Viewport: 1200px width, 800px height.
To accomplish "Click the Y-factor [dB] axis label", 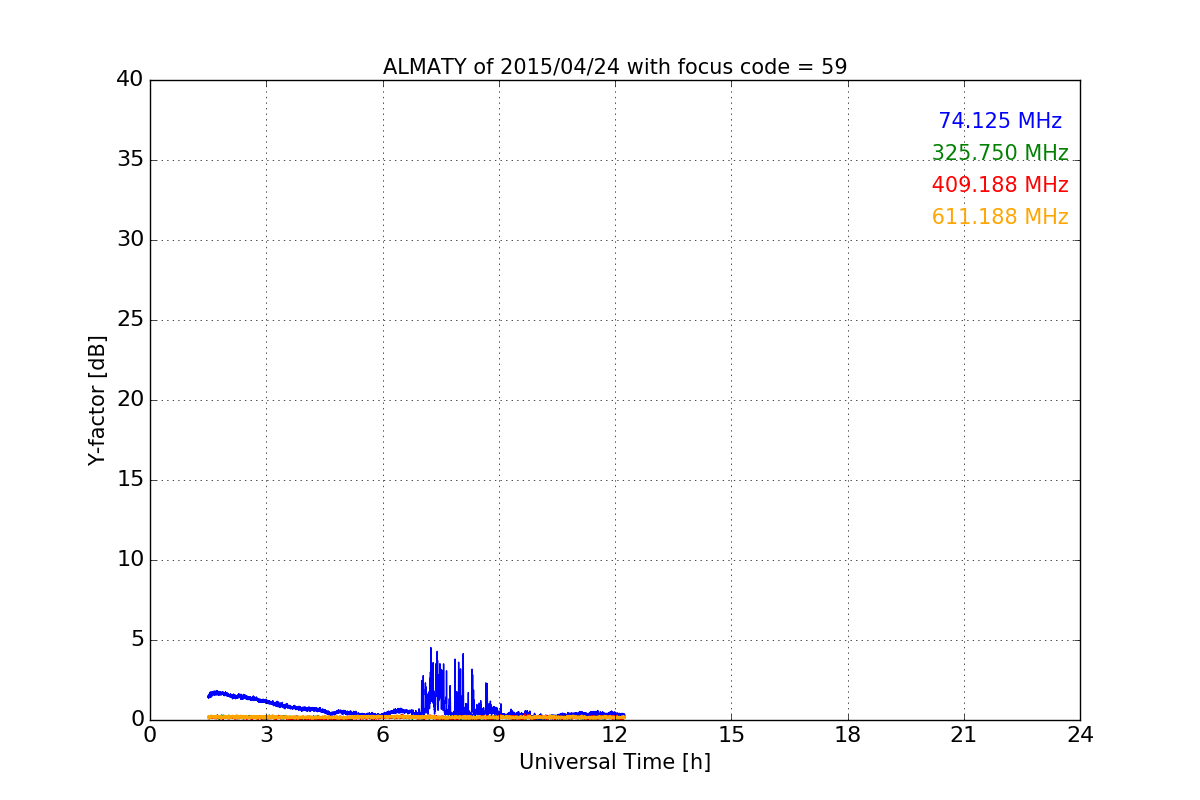I will tap(97, 400).
